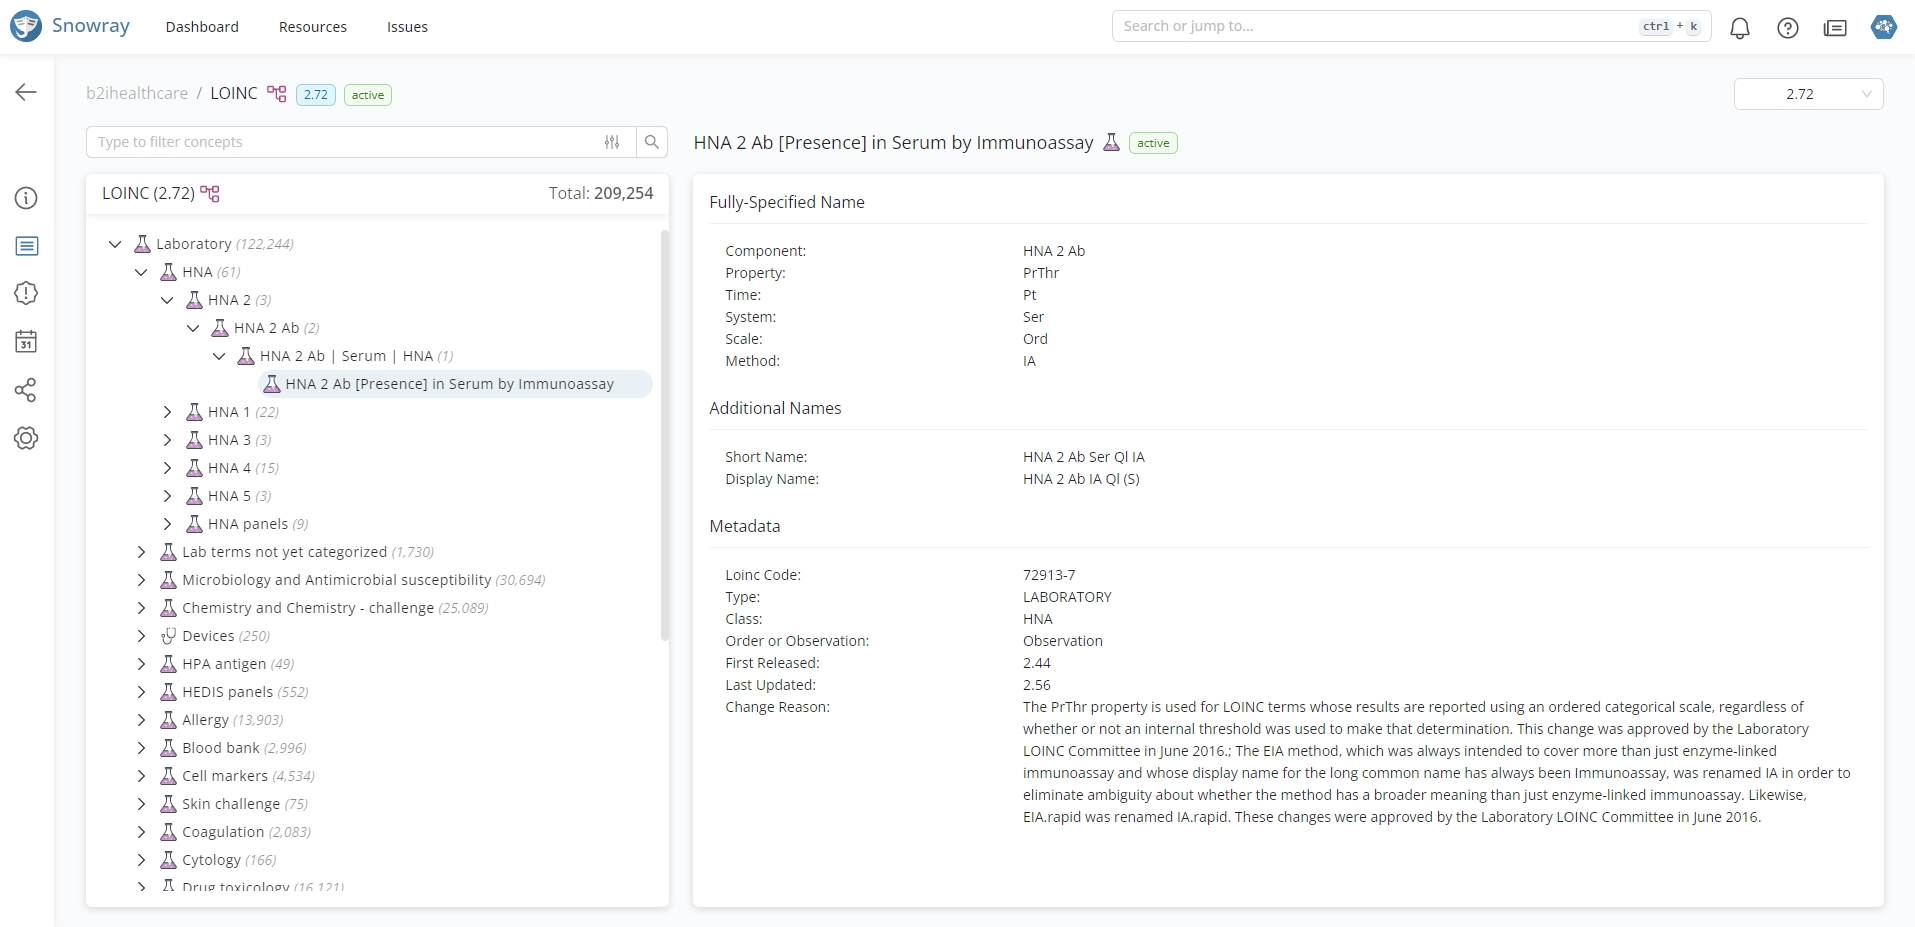Open the user avatar menu

[x=1883, y=27]
